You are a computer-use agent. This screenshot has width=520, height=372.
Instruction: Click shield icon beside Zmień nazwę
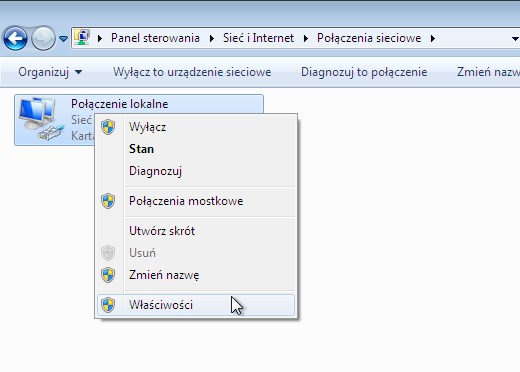(108, 275)
